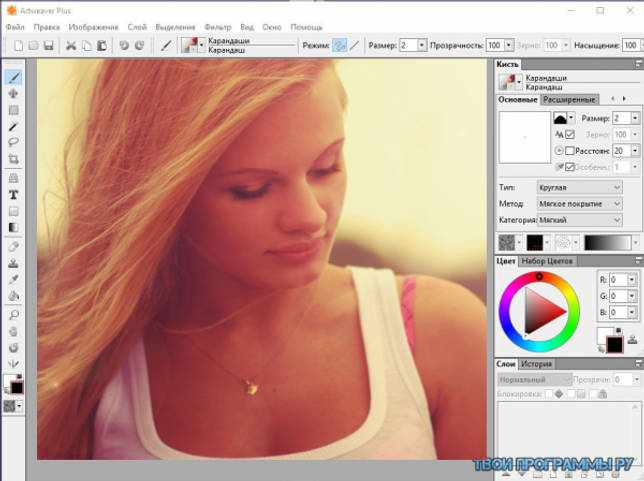Select the Eyedropper tool

[14, 279]
